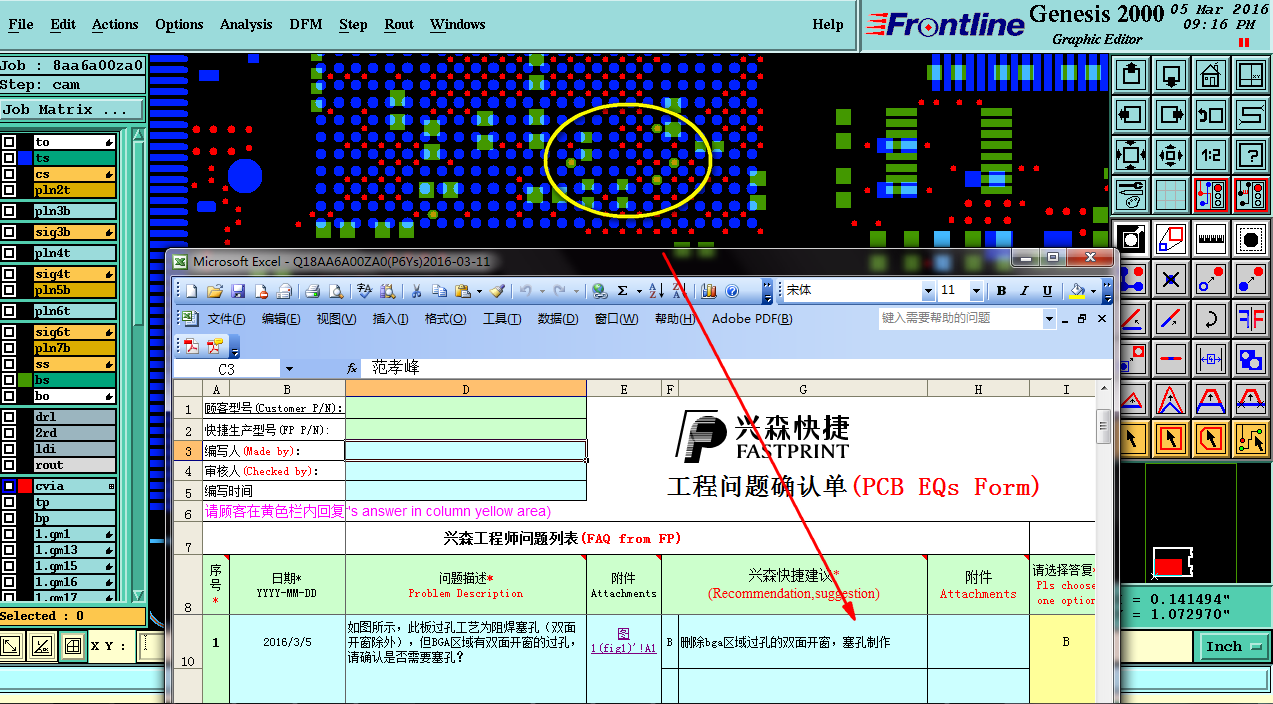Open the Excel font name dropdown
This screenshot has width=1273, height=704.
[x=927, y=291]
